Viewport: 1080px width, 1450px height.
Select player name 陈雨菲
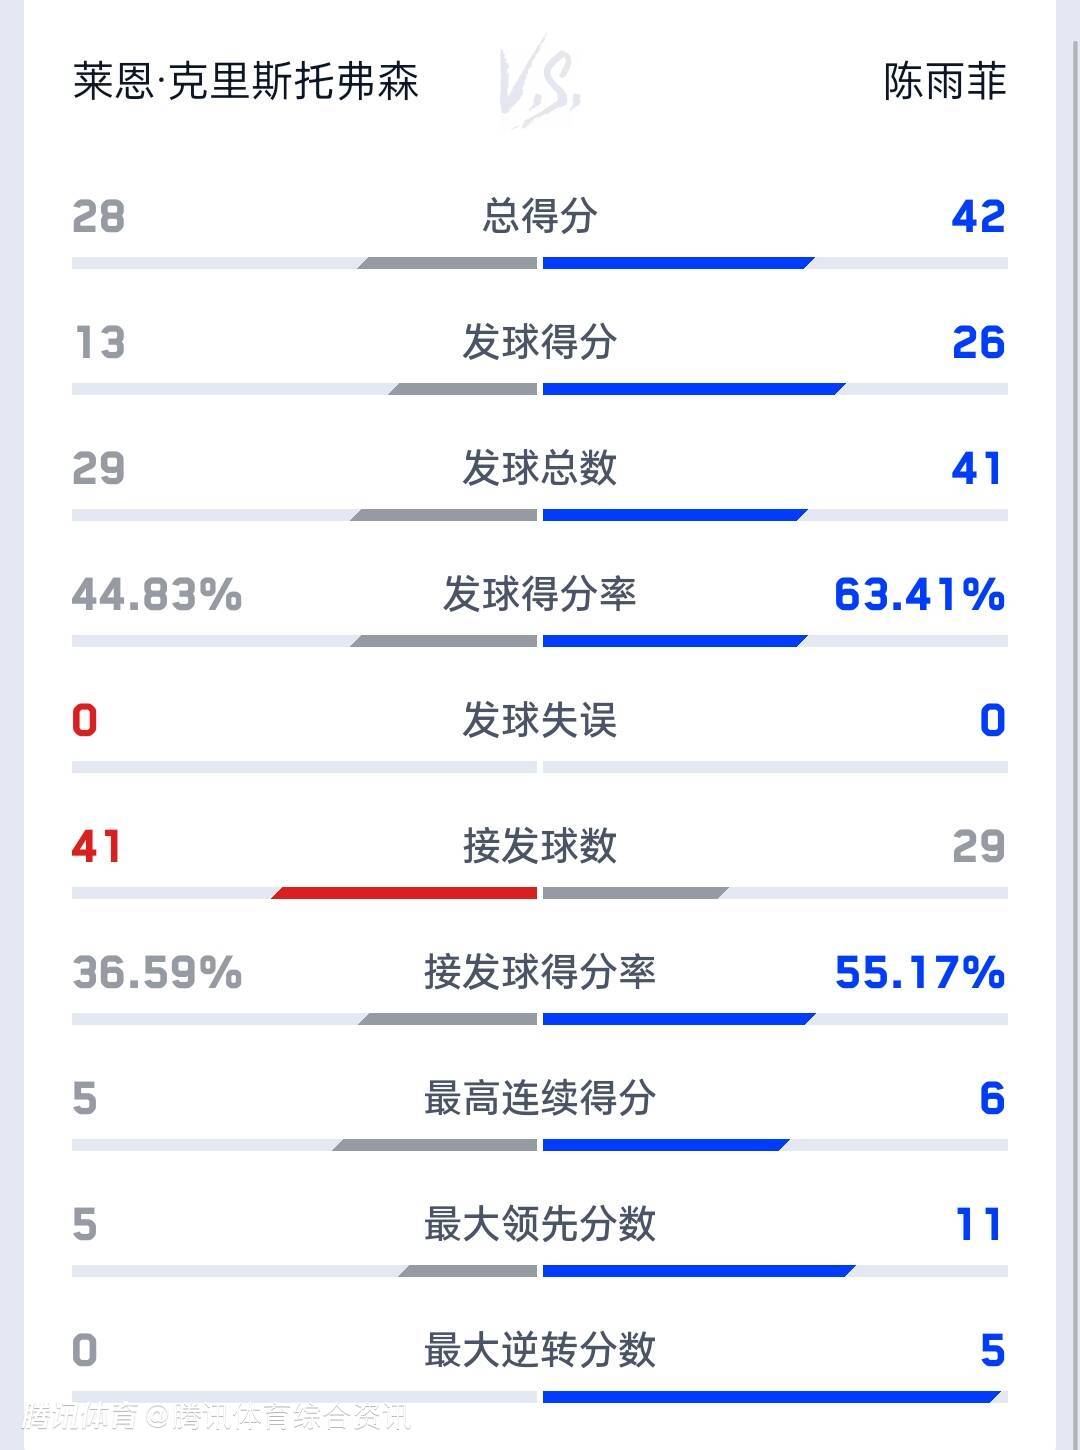[x=944, y=82]
